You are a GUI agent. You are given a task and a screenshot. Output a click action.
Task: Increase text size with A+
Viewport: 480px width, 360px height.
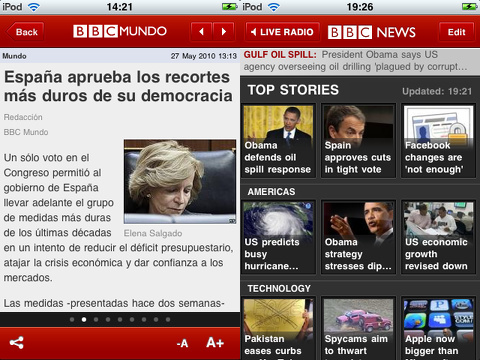click(x=215, y=343)
